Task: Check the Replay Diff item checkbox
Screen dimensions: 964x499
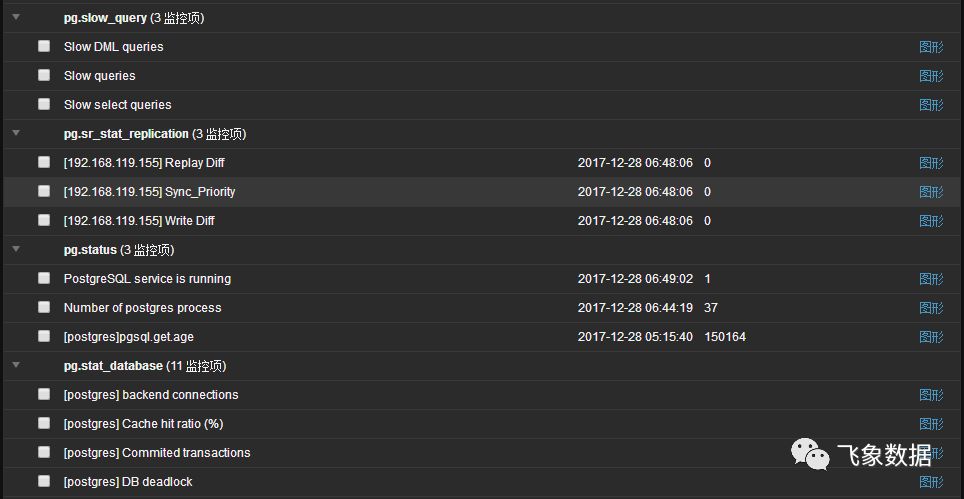Action: coord(44,162)
